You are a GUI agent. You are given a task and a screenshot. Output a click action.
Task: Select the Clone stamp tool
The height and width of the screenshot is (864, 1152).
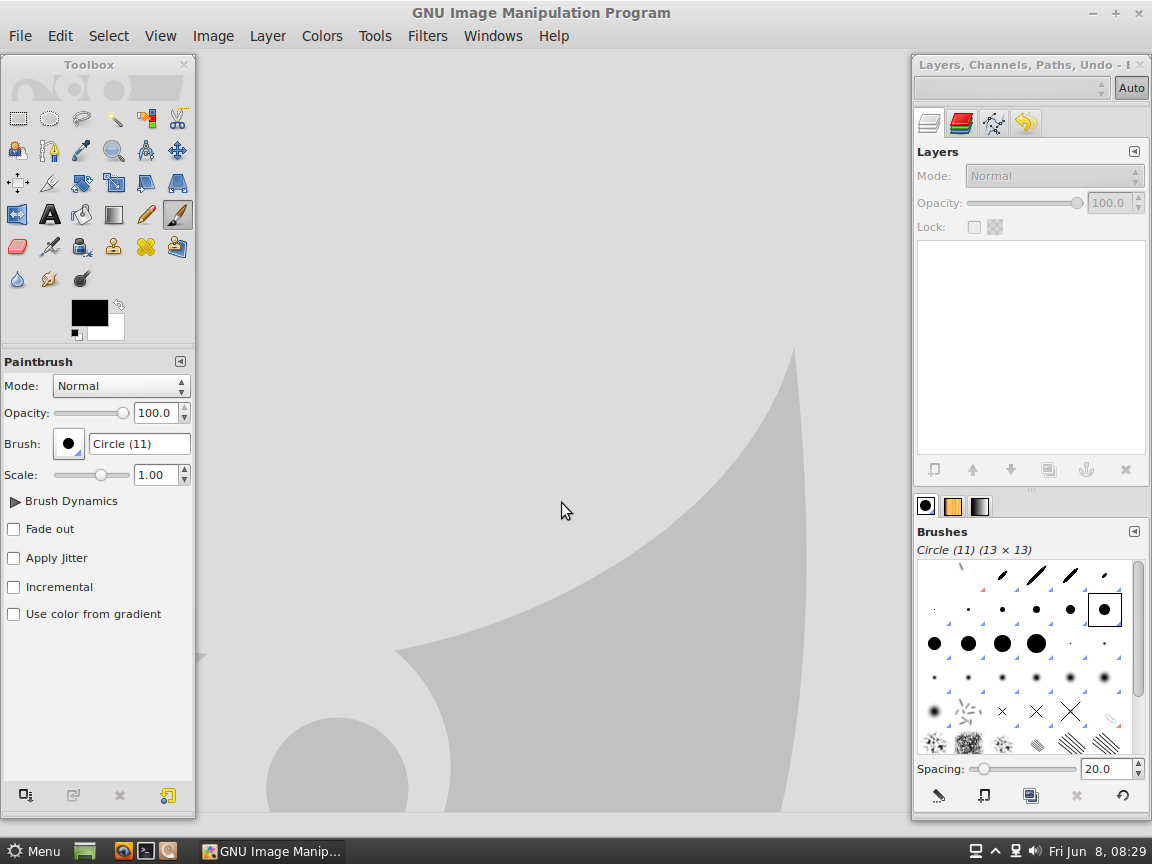pyautogui.click(x=114, y=248)
